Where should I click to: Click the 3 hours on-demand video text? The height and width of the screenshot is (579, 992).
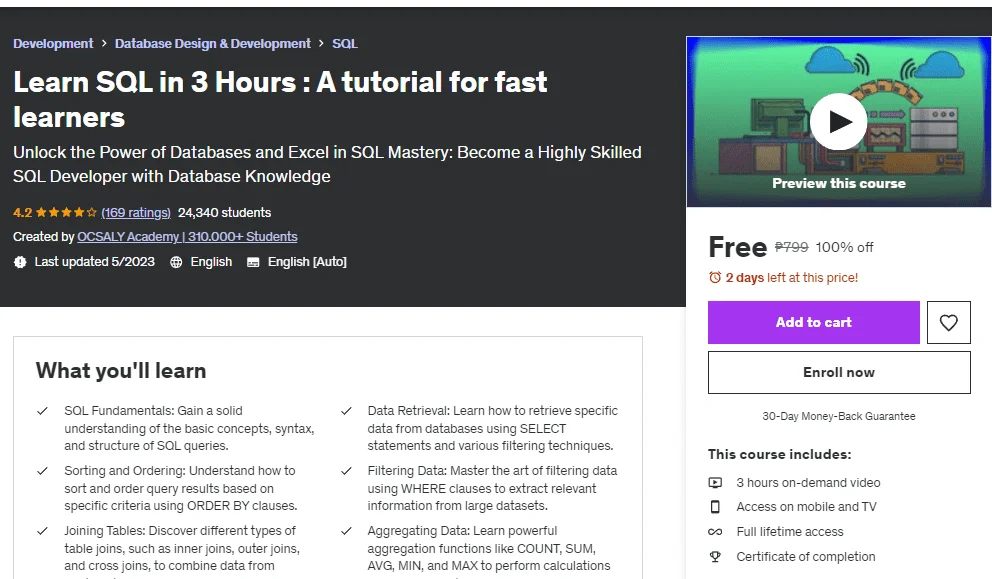[809, 483]
